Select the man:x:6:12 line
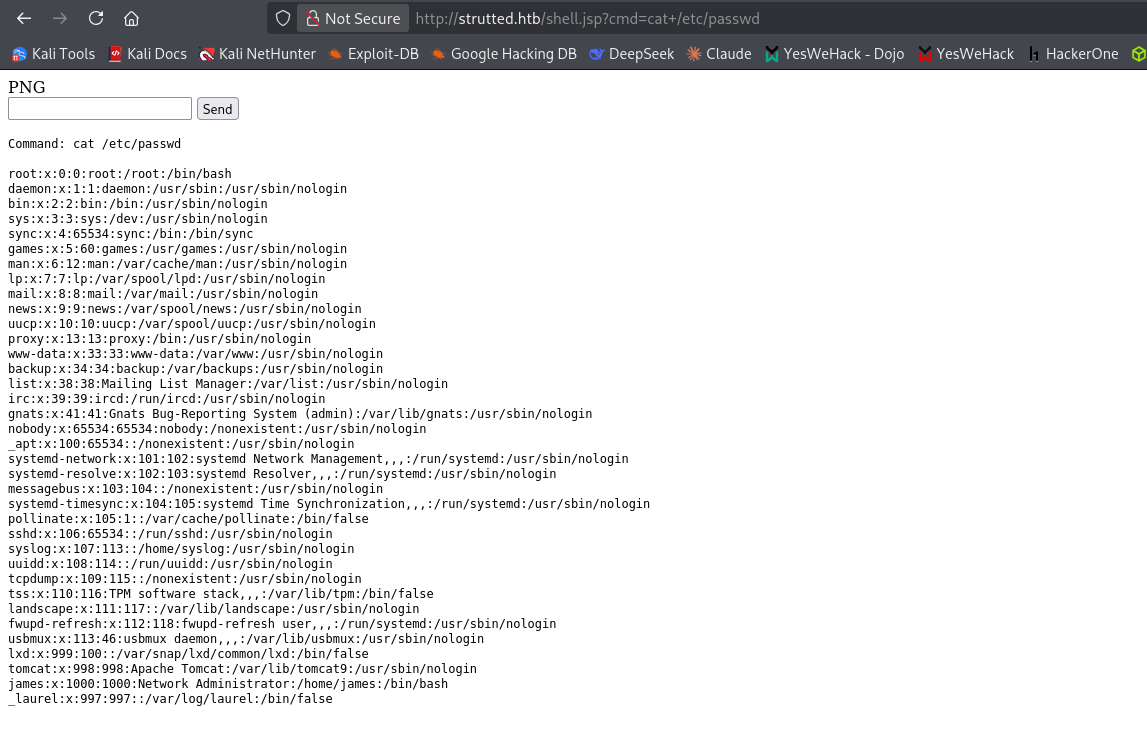Viewport: 1147px width, 751px height. tap(178, 264)
